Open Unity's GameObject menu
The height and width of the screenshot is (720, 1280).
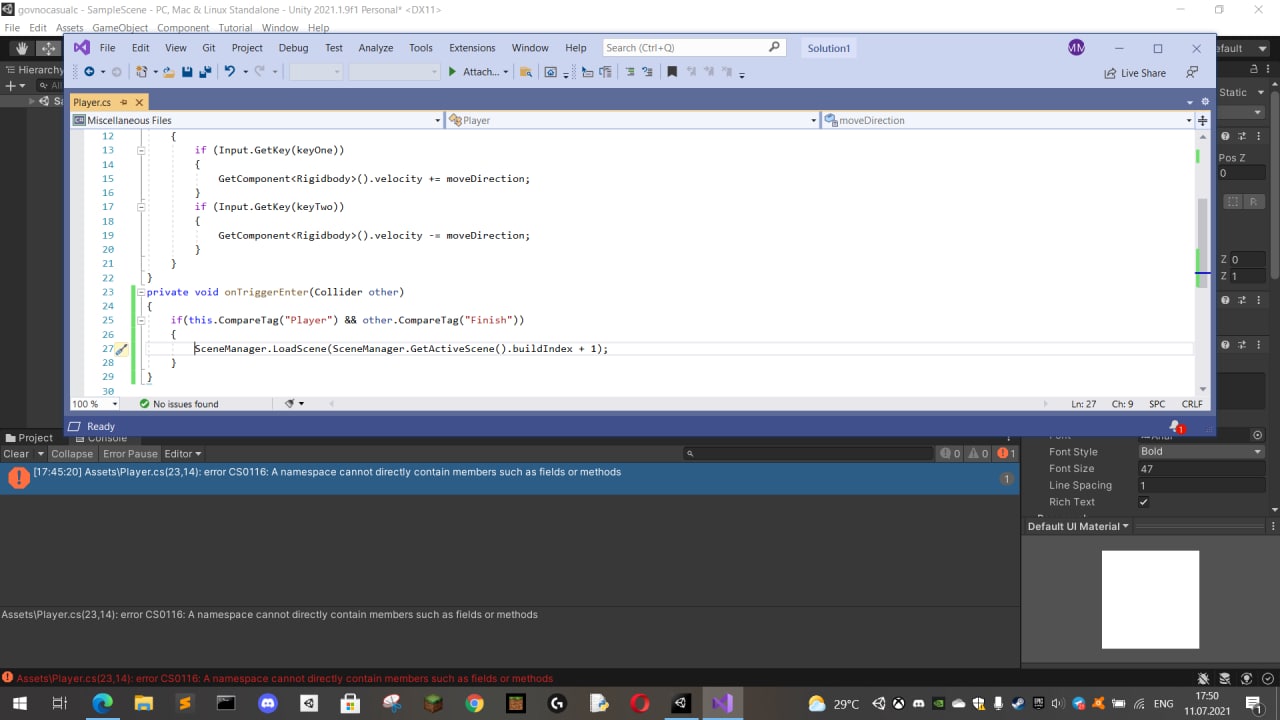(x=121, y=28)
